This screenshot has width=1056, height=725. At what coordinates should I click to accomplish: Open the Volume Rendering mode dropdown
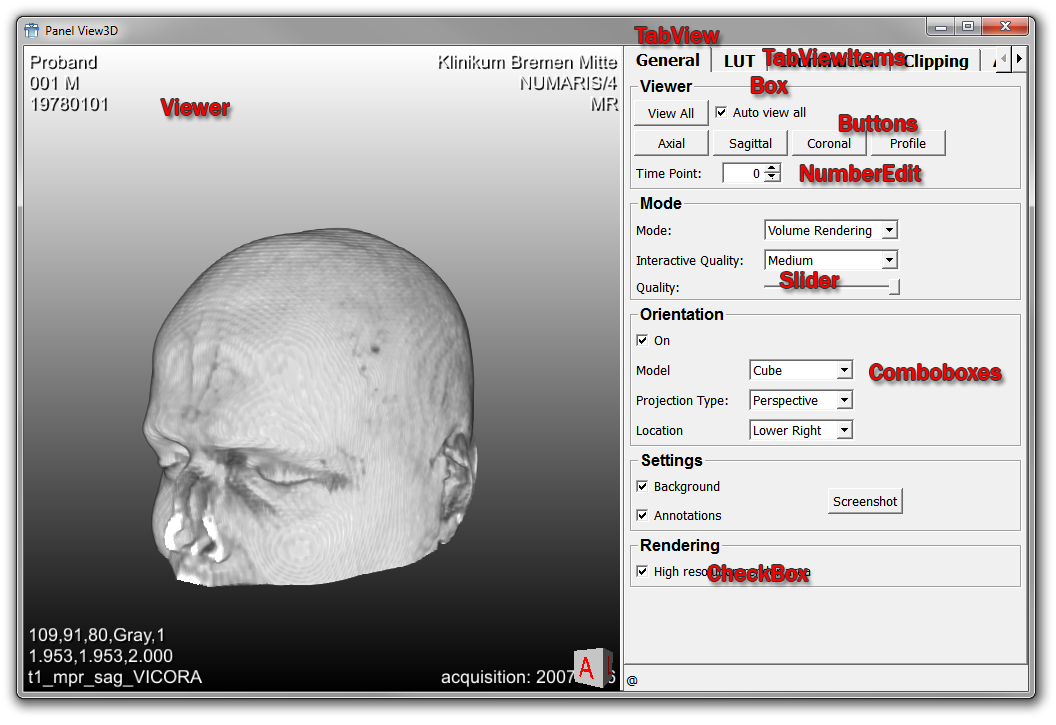[889, 231]
